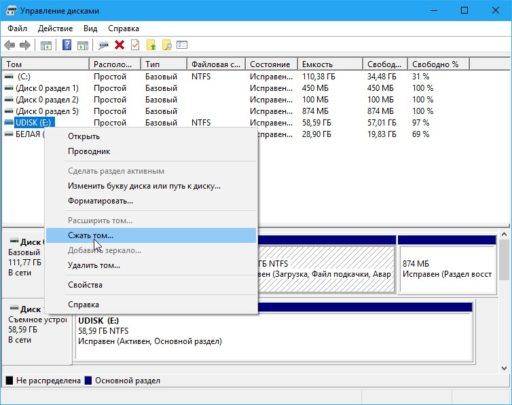This screenshot has width=512, height=405.
Task: Open the Файл menu
Action: (17, 29)
